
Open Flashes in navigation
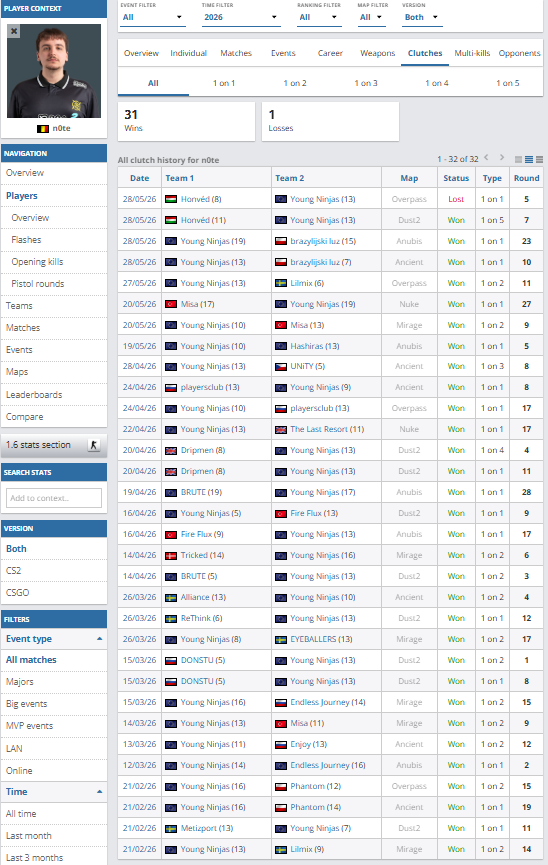pos(54,239)
